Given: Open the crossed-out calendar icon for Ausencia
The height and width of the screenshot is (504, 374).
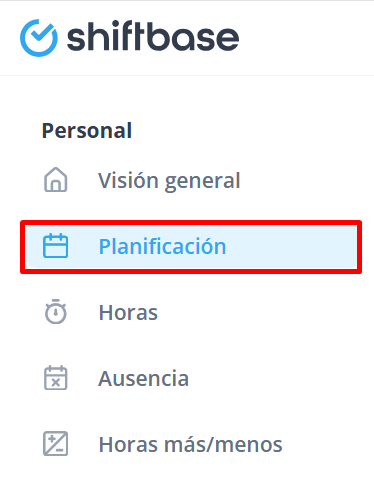Looking at the screenshot, I should pos(56,378).
